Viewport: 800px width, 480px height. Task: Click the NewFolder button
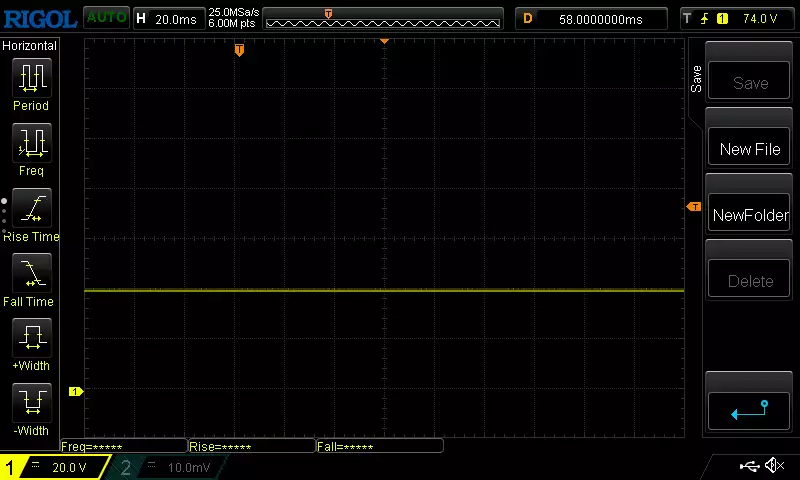[x=748, y=212]
